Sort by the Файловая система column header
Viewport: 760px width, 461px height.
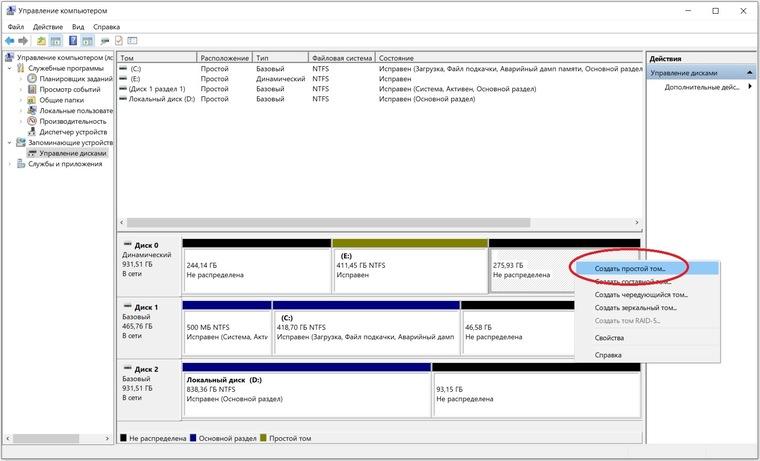342,58
